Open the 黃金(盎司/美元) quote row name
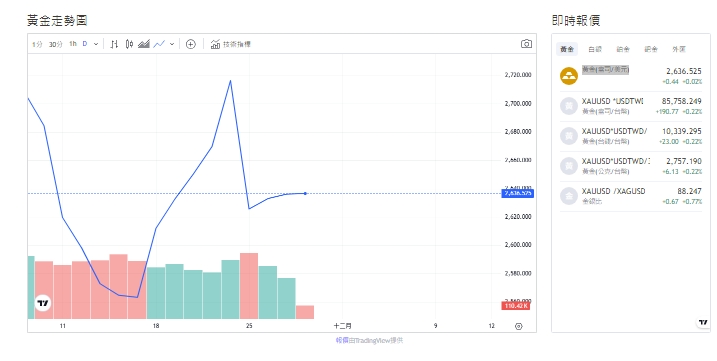 [605, 70]
